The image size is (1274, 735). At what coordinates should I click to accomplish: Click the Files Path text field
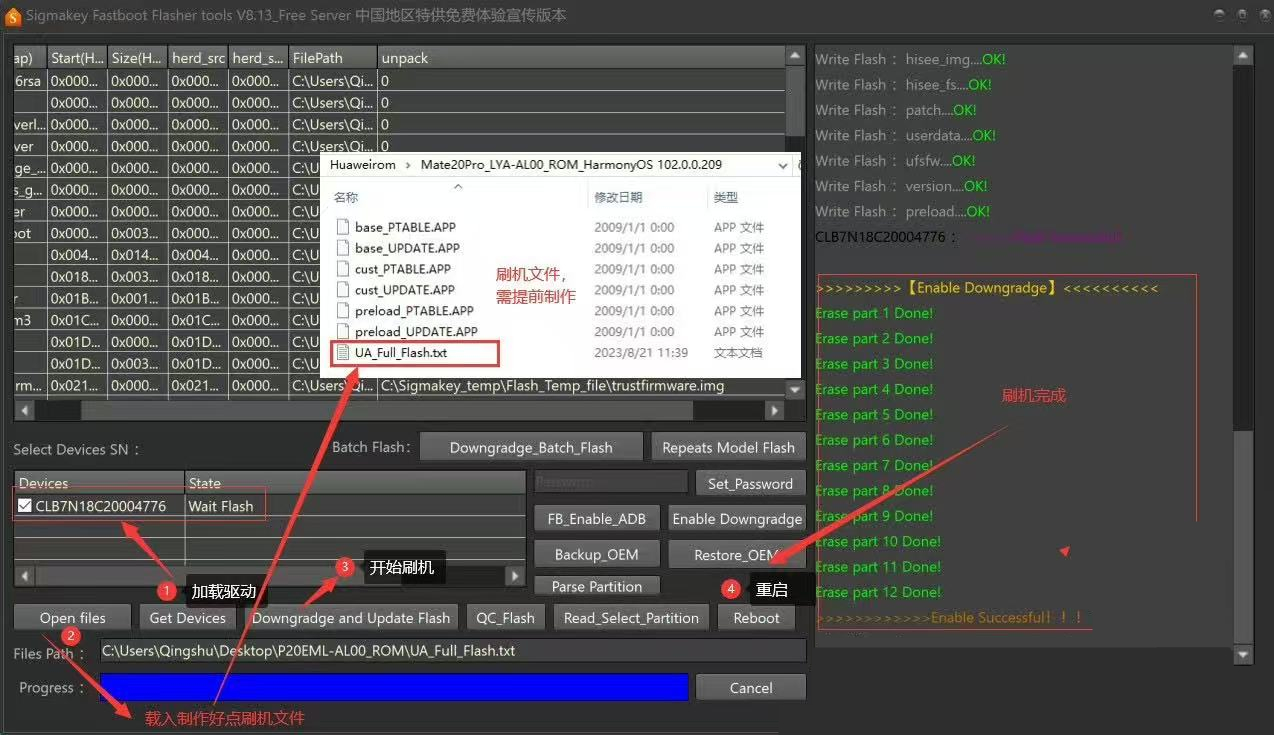pyautogui.click(x=453, y=650)
